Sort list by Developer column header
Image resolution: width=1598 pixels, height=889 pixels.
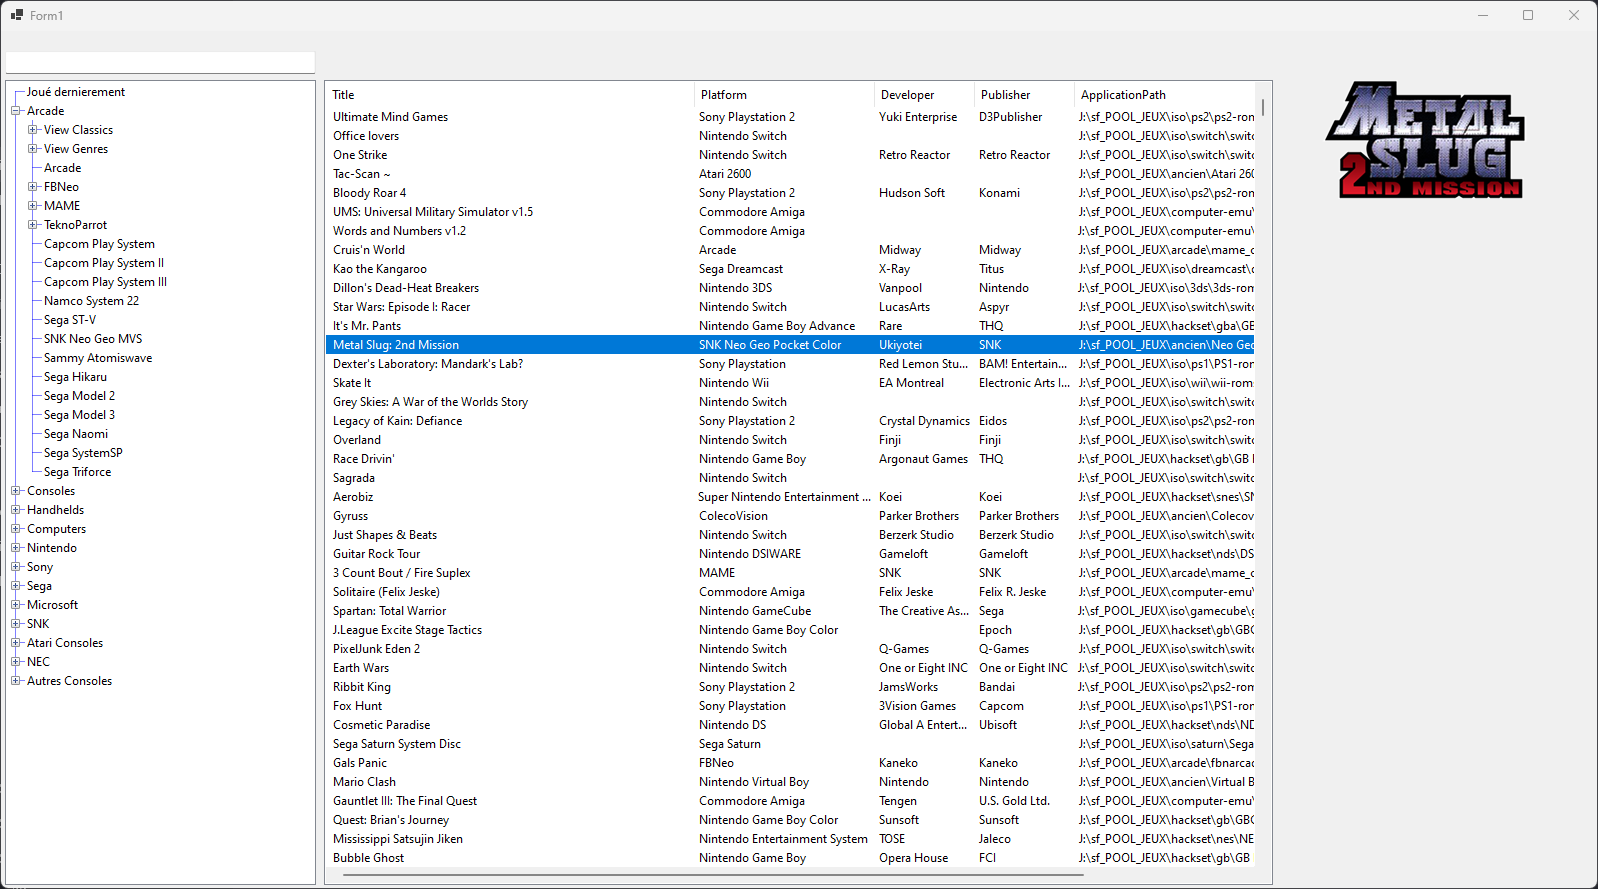923,95
